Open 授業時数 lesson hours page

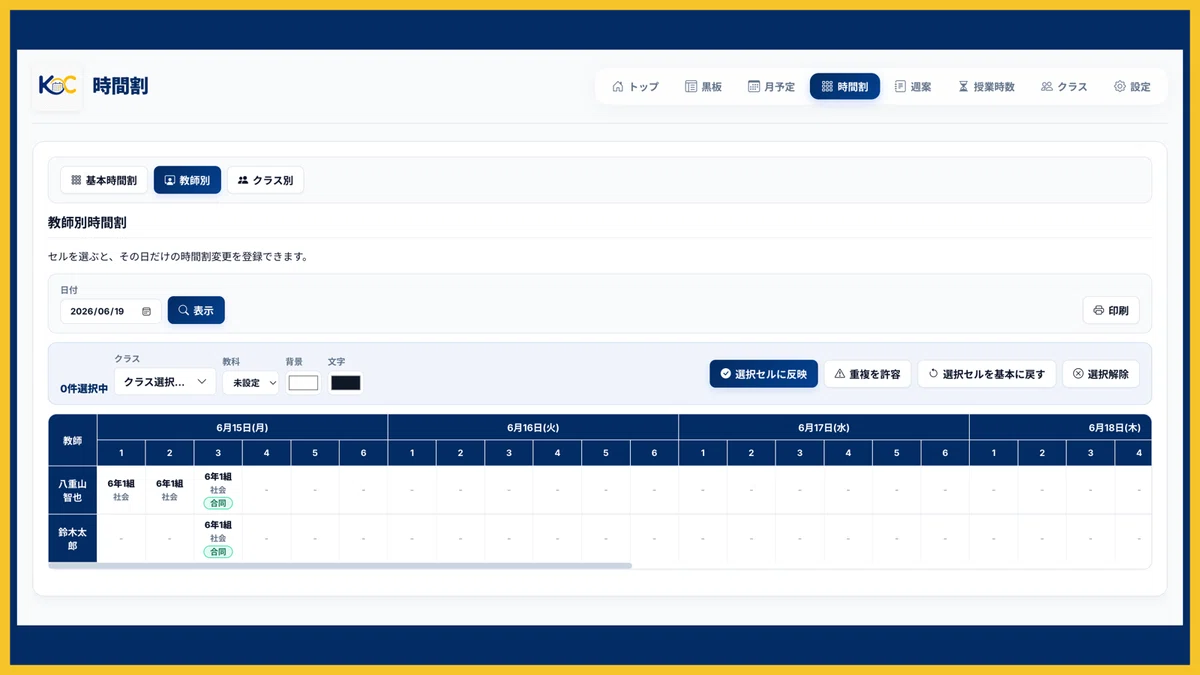pos(986,87)
